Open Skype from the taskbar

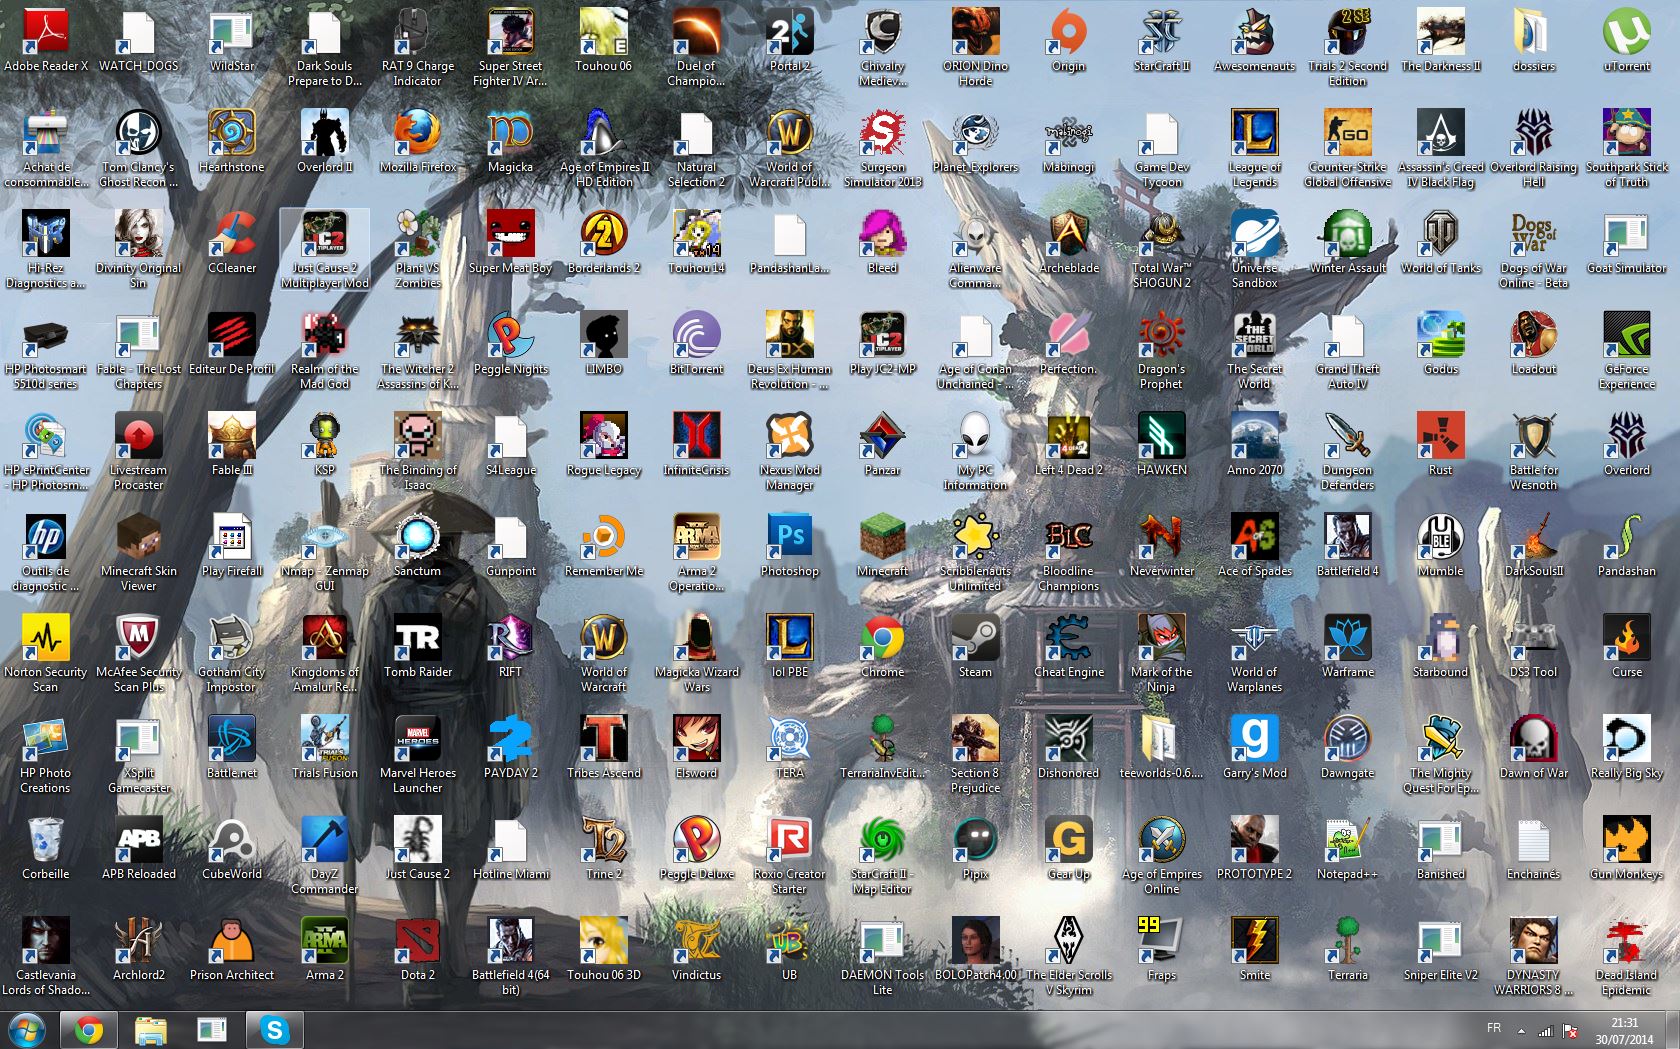point(274,1030)
